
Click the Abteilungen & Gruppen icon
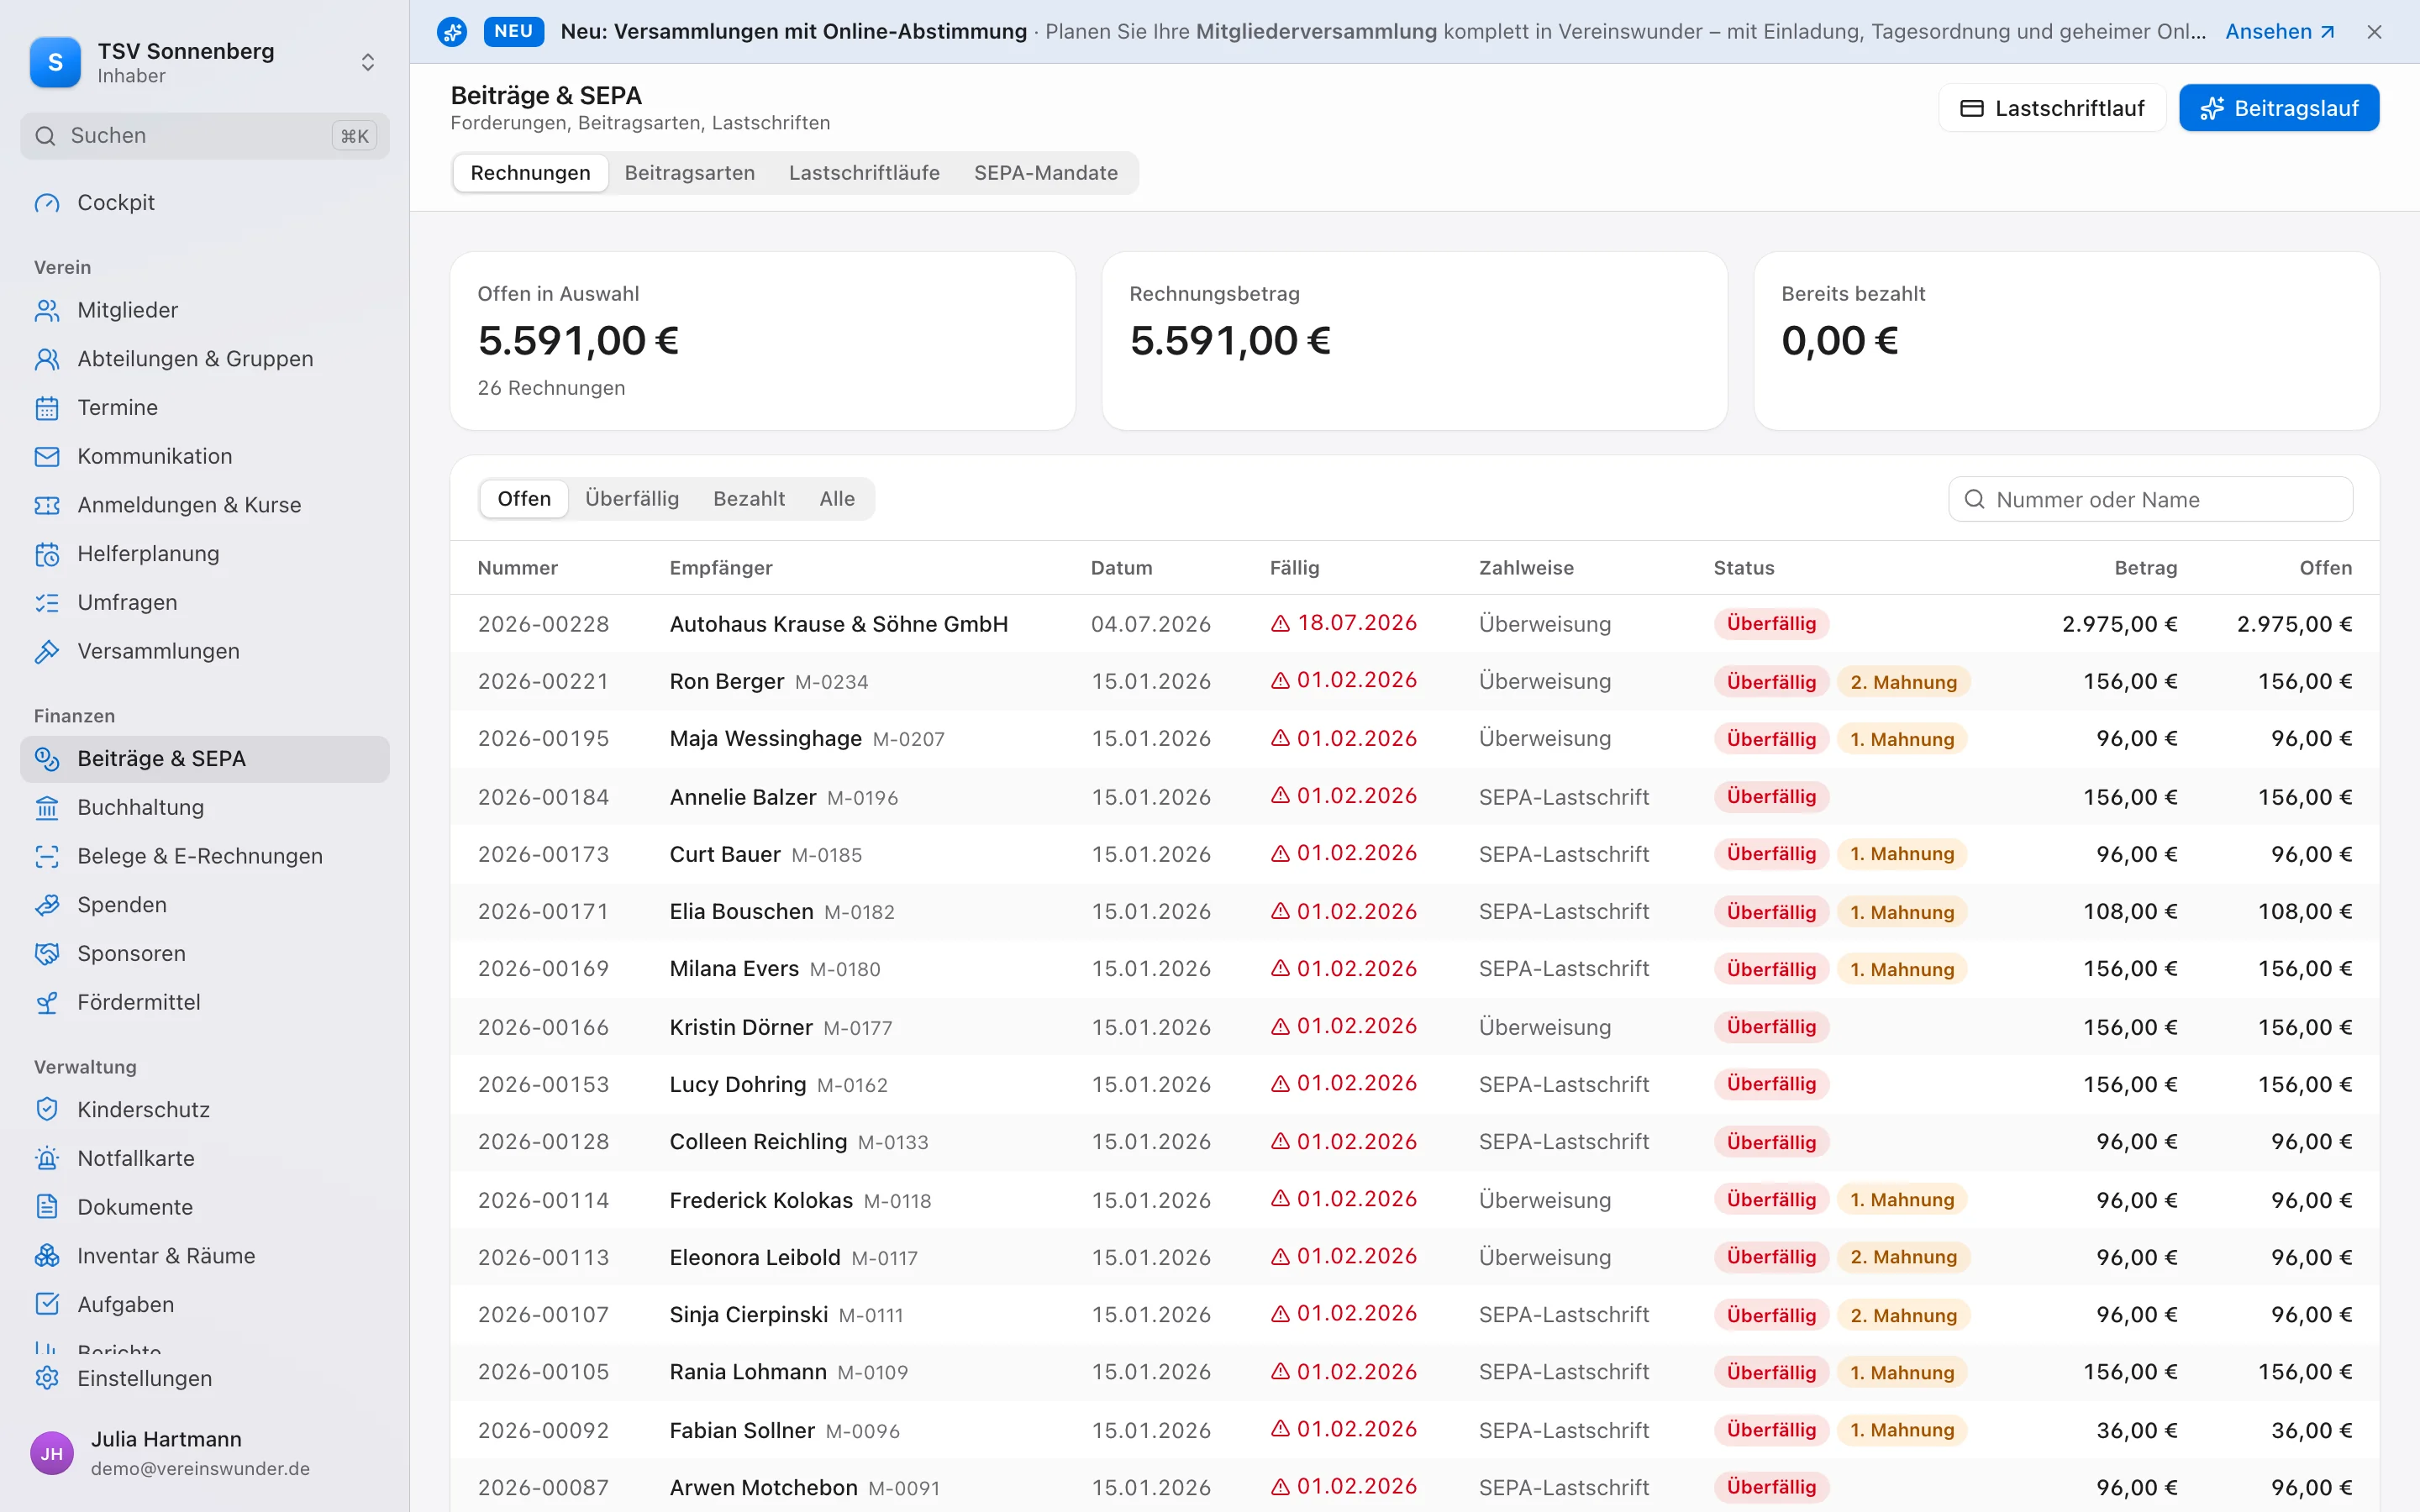[x=47, y=359]
